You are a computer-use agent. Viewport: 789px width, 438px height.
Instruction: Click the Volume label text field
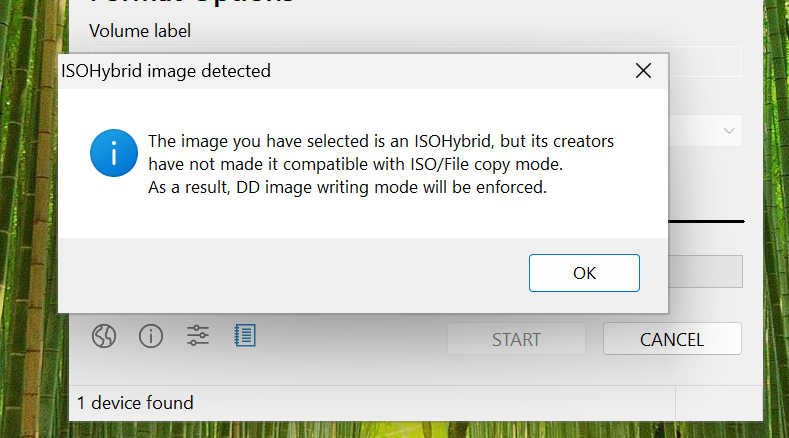pyautogui.click(x=705, y=61)
